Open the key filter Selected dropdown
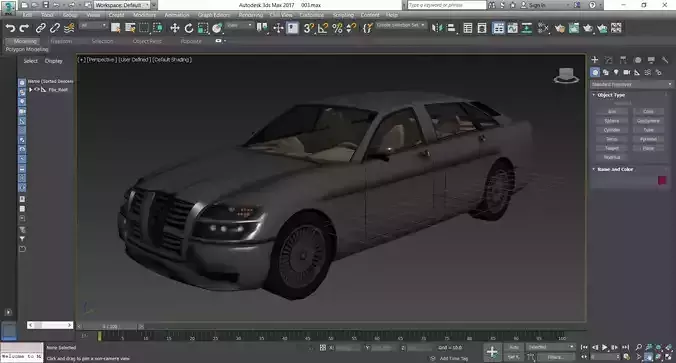The image size is (676, 363). (x=551, y=347)
